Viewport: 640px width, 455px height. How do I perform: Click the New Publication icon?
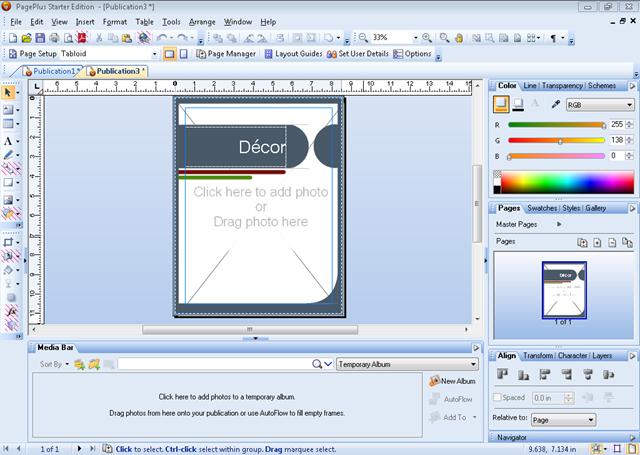point(13,38)
